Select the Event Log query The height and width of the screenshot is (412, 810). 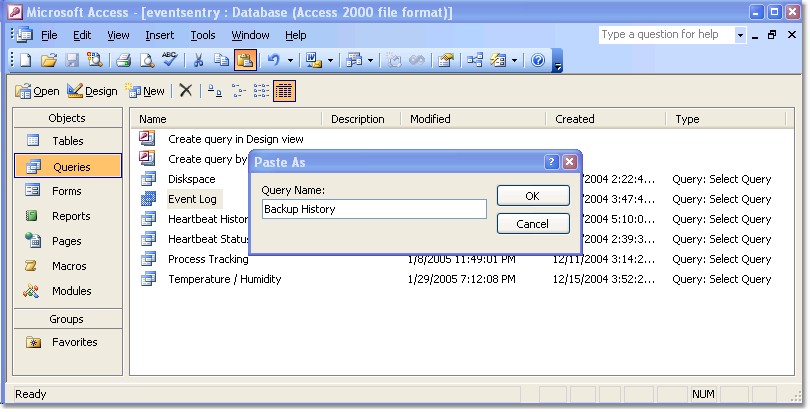pyautogui.click(x=192, y=199)
